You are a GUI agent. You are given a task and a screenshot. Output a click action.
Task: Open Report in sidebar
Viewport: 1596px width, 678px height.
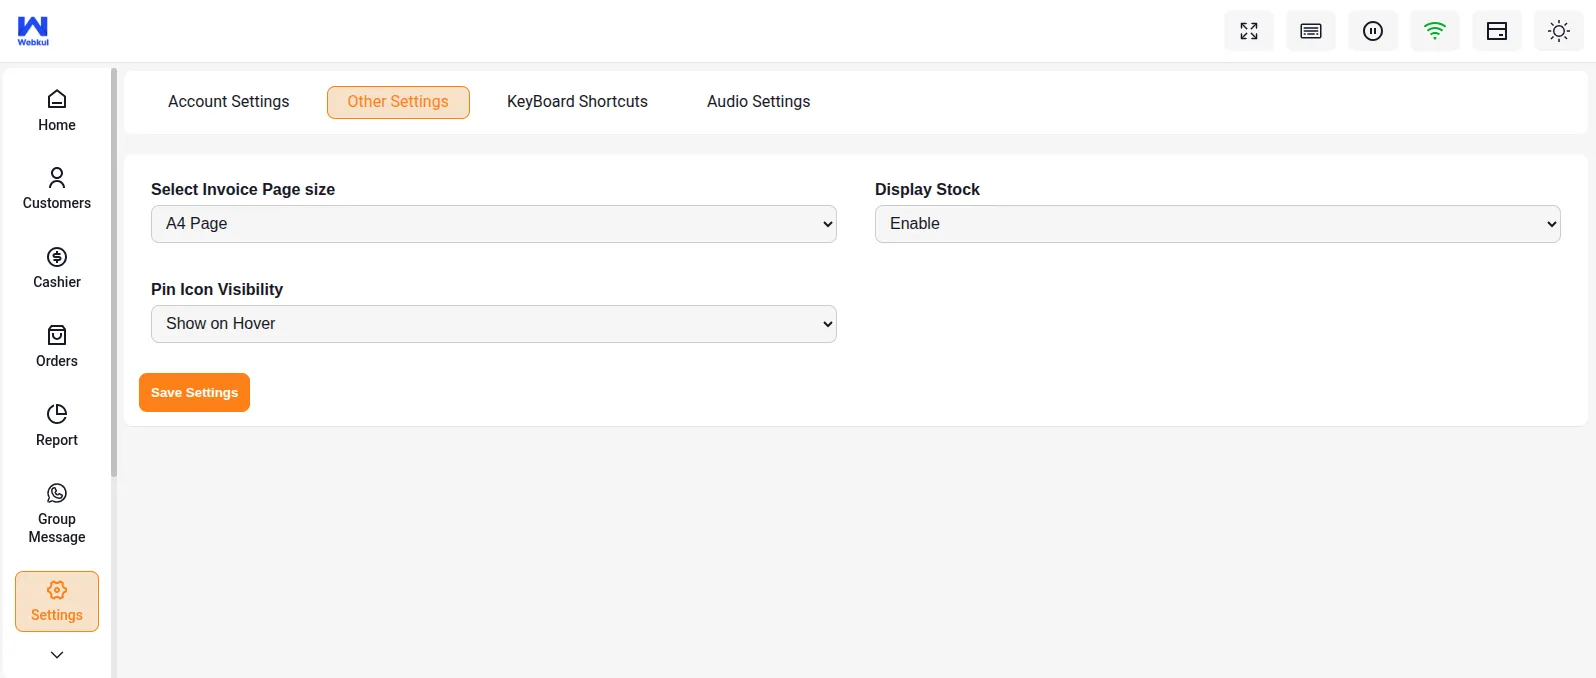pyautogui.click(x=57, y=426)
